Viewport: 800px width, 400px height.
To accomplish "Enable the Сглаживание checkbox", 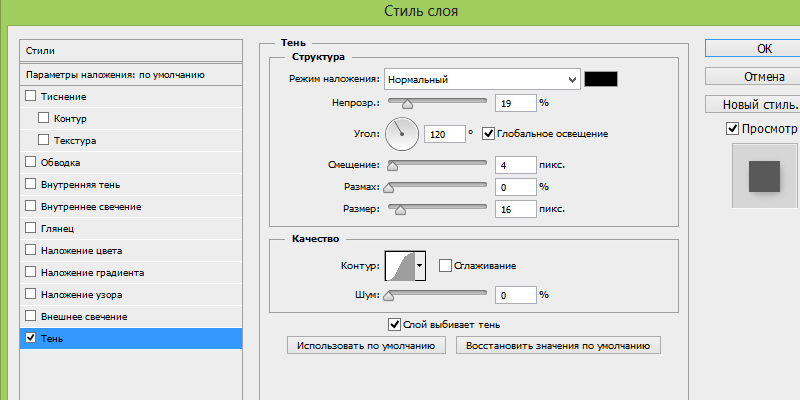I will [x=445, y=265].
